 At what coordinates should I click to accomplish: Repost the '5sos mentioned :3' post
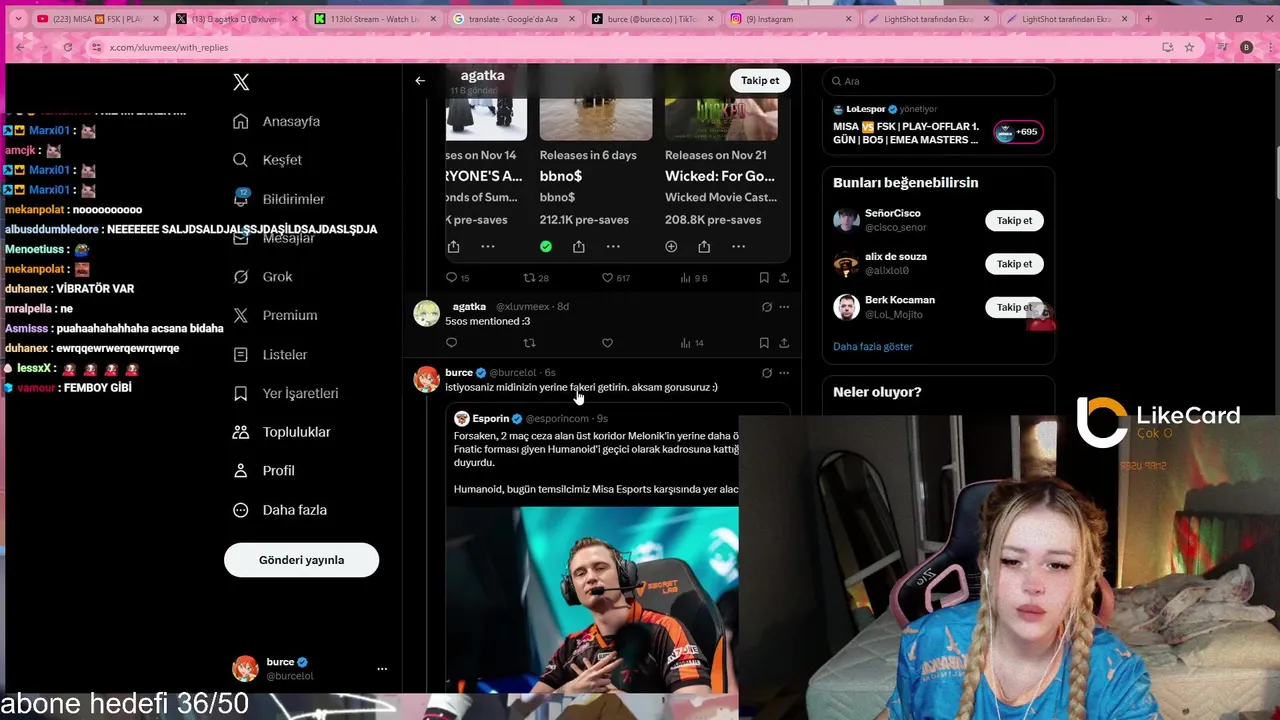click(530, 343)
